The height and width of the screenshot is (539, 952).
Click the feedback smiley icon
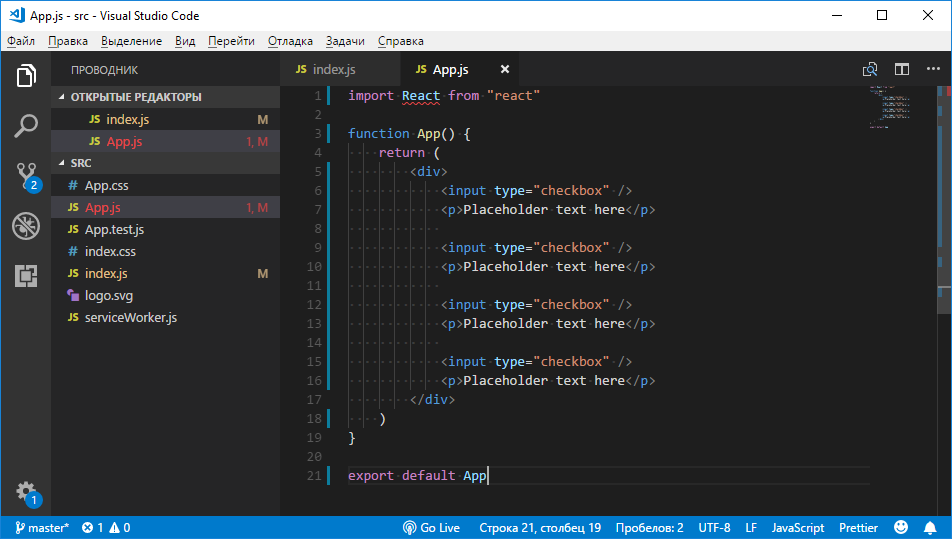(x=901, y=527)
